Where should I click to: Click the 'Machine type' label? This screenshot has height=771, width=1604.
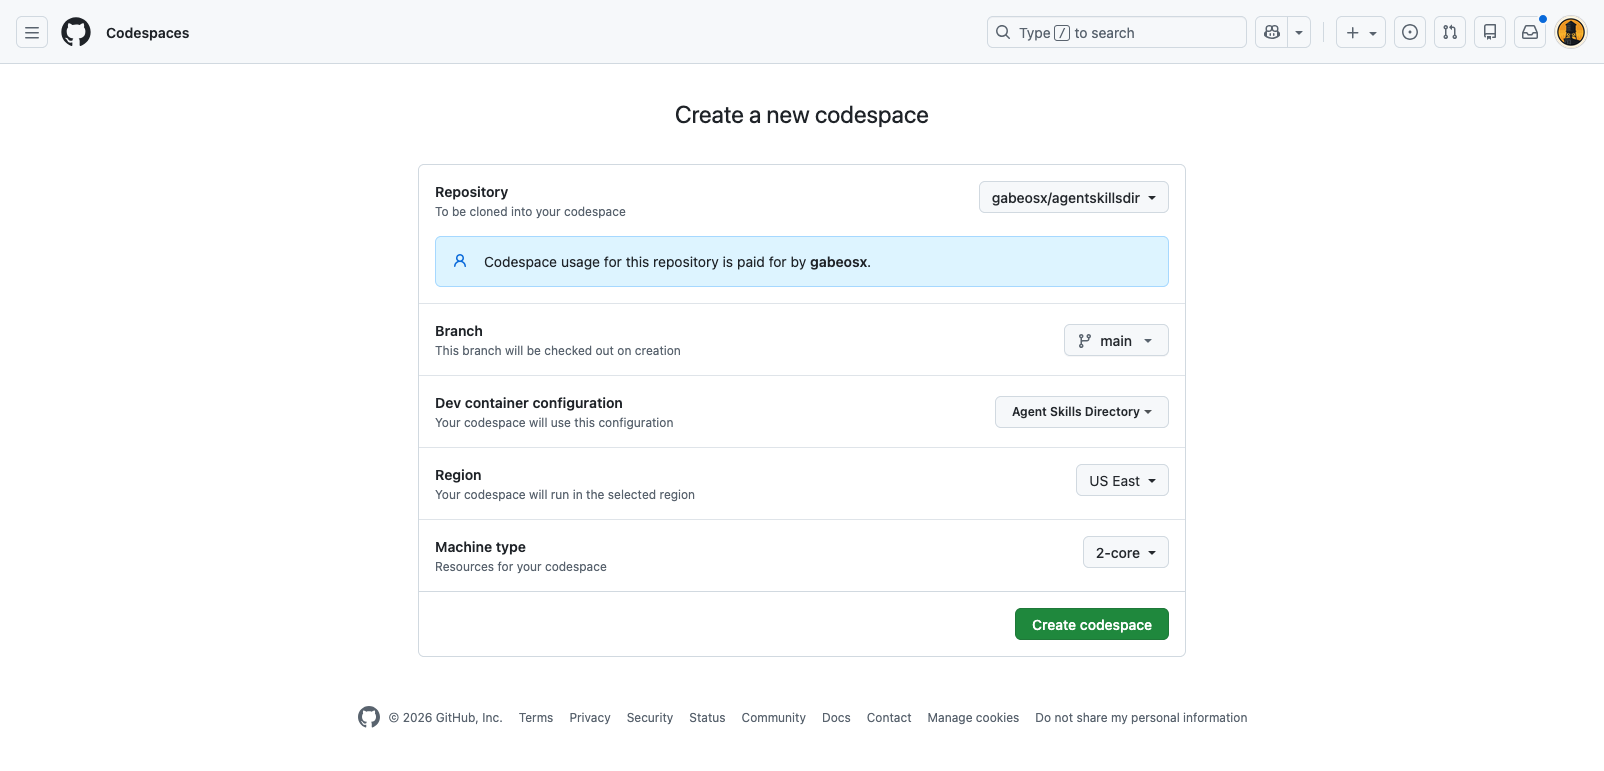[x=480, y=547]
